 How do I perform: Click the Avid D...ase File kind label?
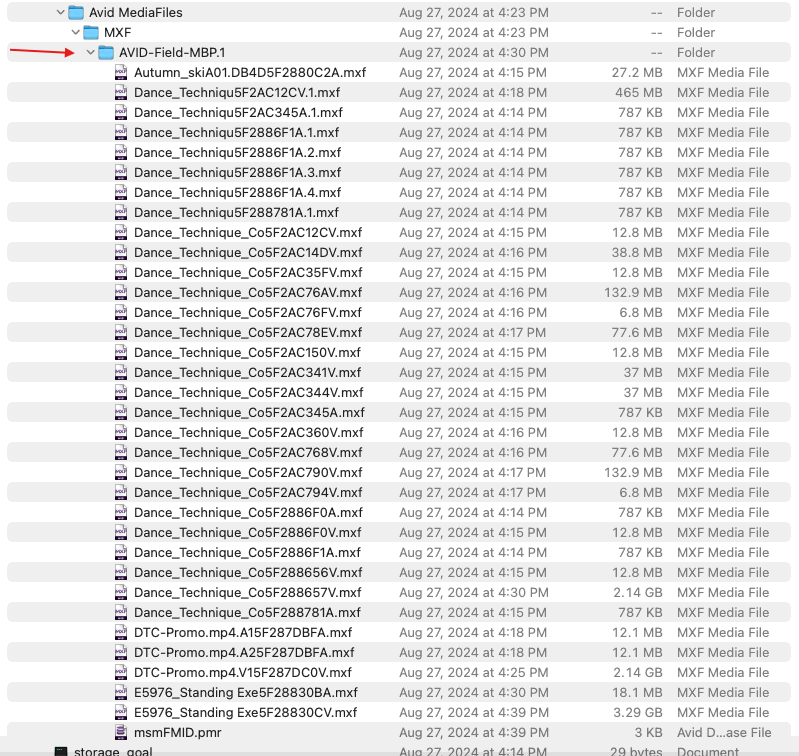pyautogui.click(x=723, y=733)
